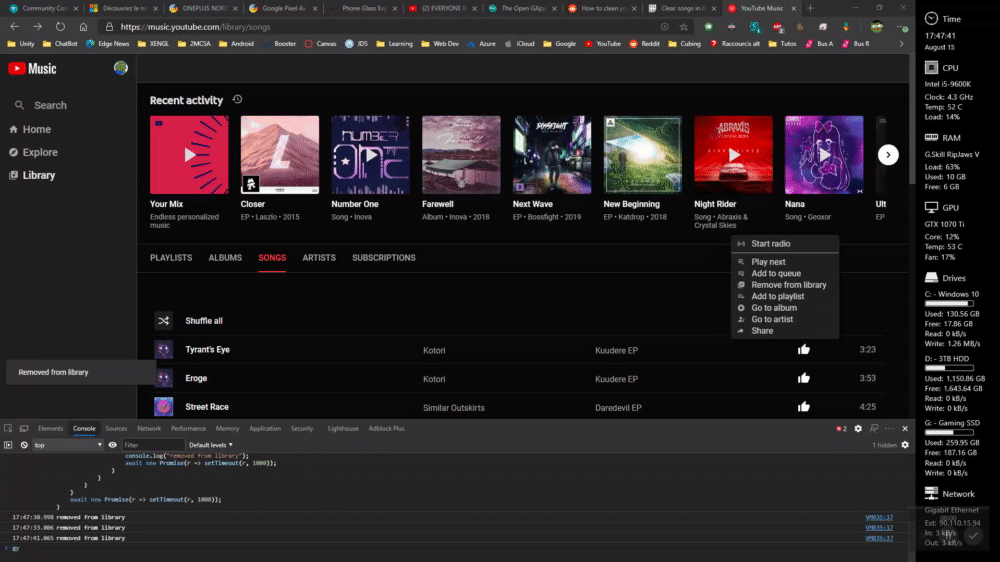Screen dimensions: 1000x562
Task: Choose Share in context menu
Action: click(x=785, y=331)
